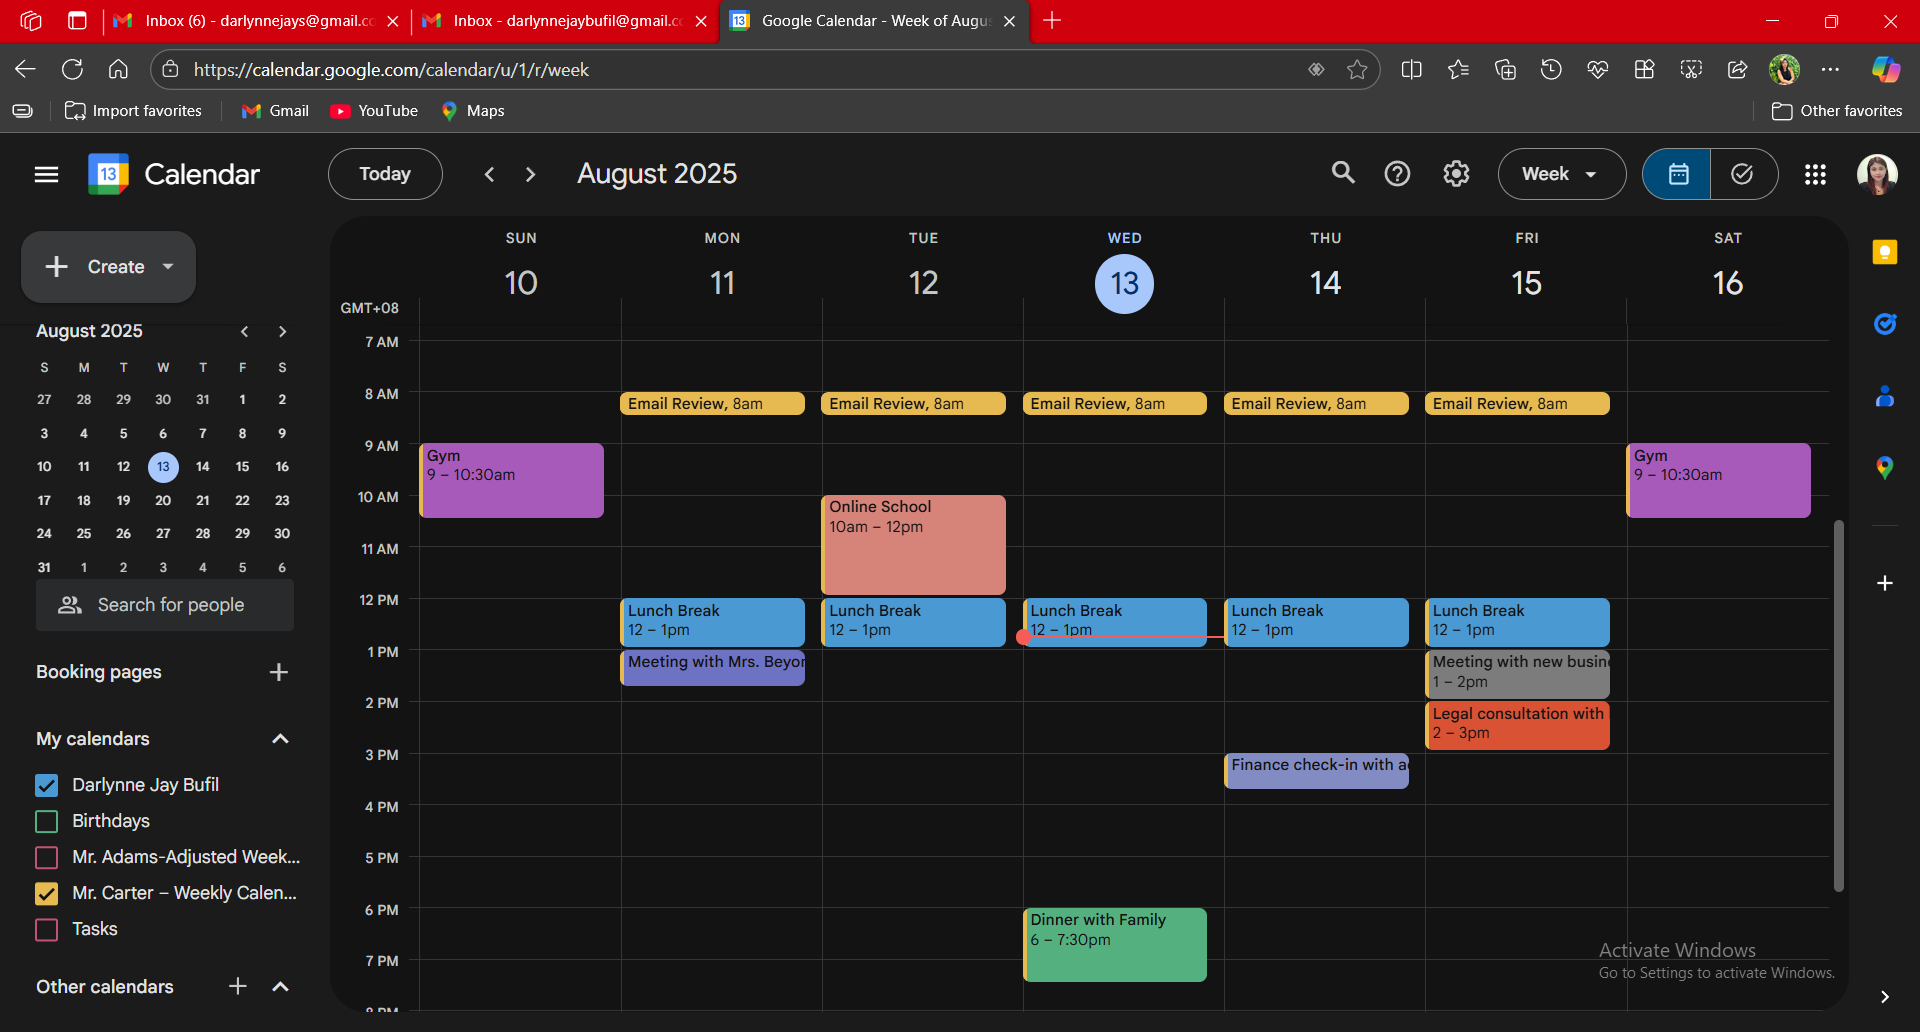Open a new browser tab
This screenshot has width=1920, height=1032.
click(x=1052, y=21)
